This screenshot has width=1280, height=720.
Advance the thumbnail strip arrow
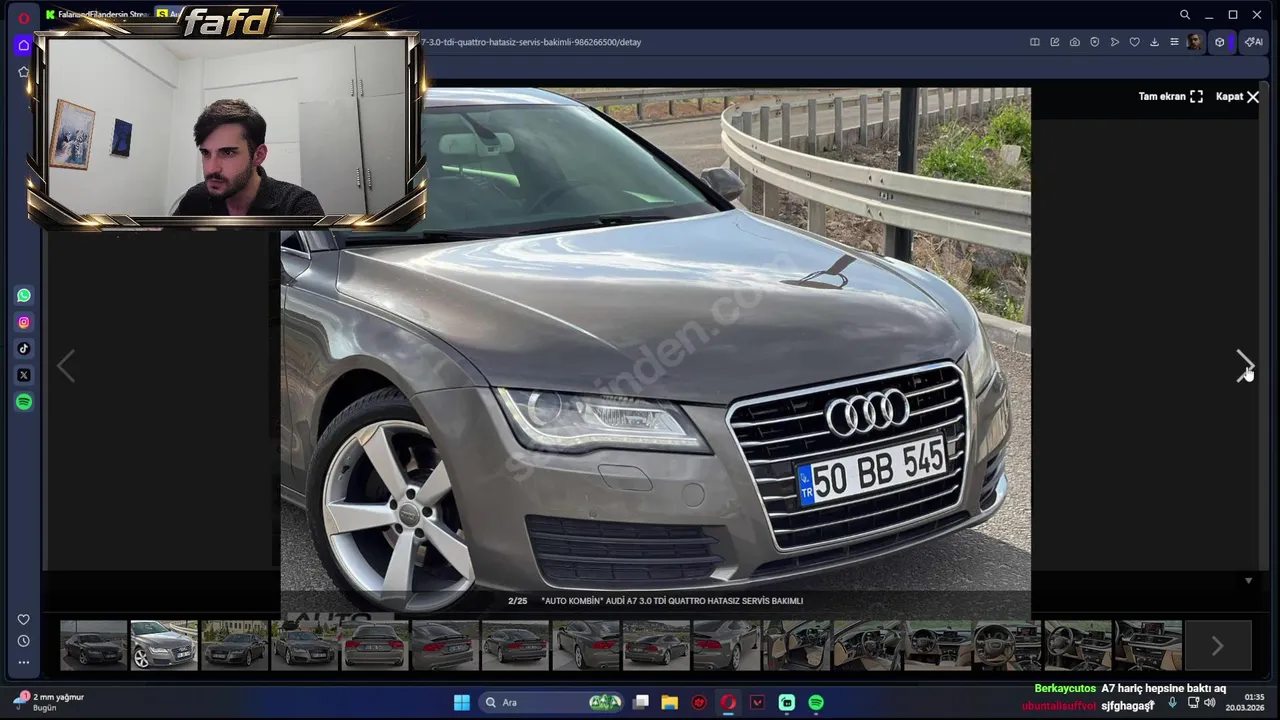click(x=1217, y=646)
